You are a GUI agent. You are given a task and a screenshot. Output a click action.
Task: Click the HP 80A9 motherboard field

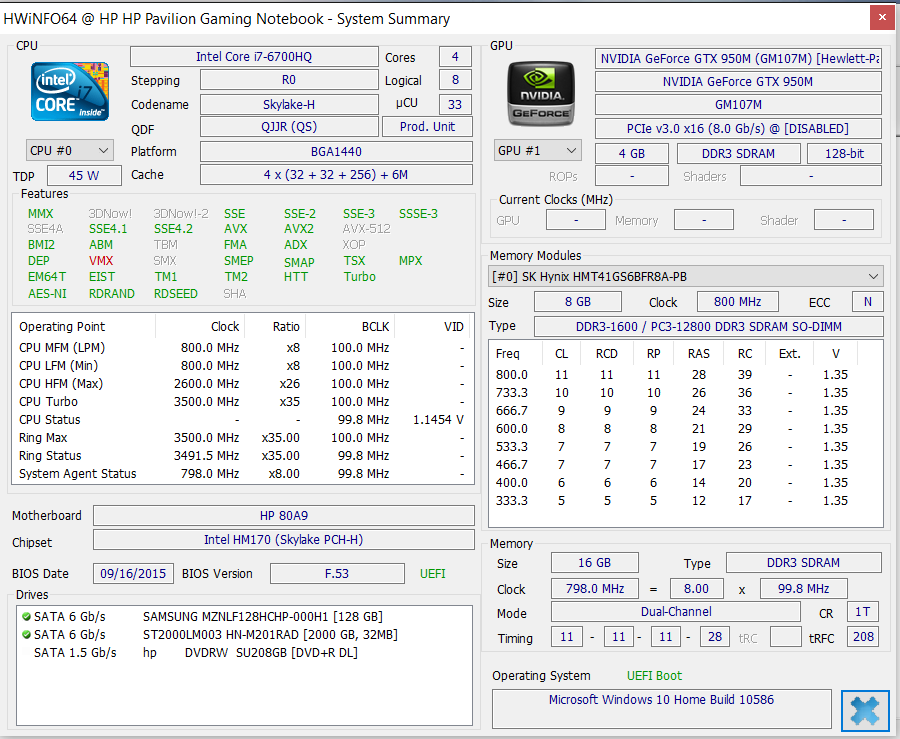click(x=284, y=515)
